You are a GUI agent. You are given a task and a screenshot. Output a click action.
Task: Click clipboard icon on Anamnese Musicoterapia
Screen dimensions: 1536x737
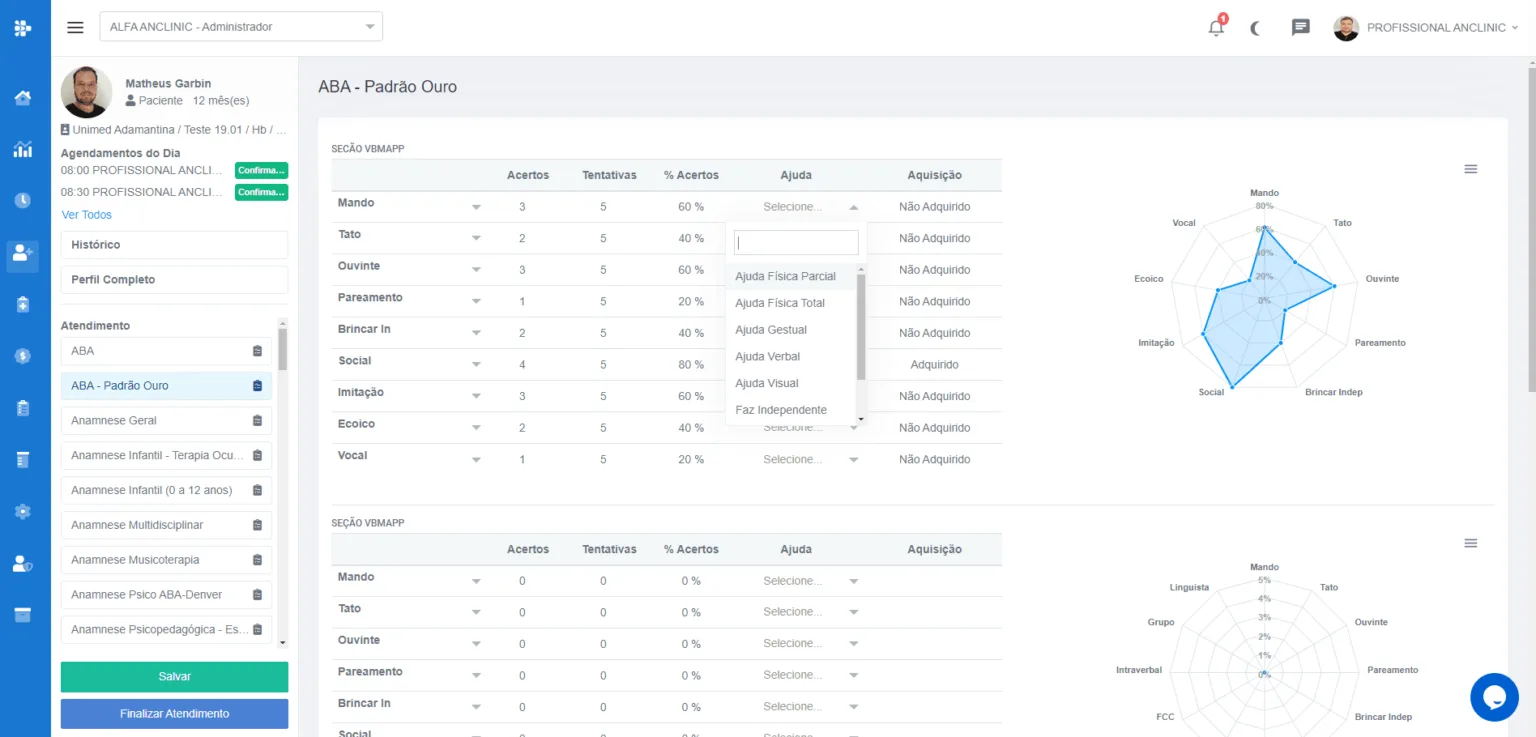pyautogui.click(x=257, y=560)
